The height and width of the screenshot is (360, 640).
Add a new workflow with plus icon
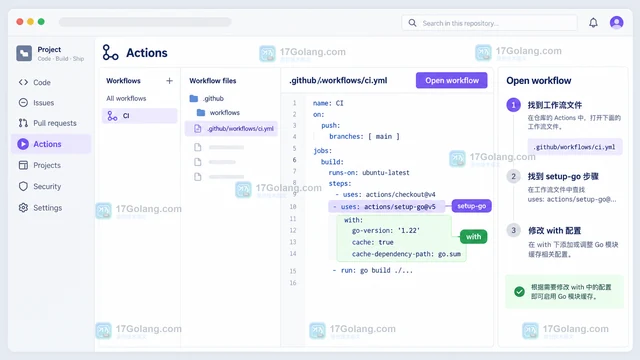coord(169,81)
